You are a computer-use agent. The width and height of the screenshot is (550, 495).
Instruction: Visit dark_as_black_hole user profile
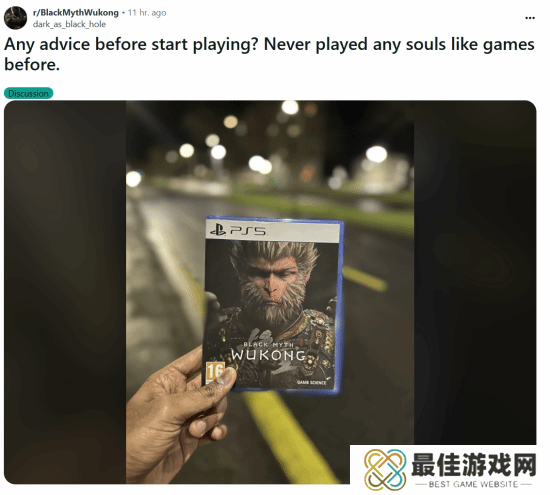pyautogui.click(x=69, y=24)
